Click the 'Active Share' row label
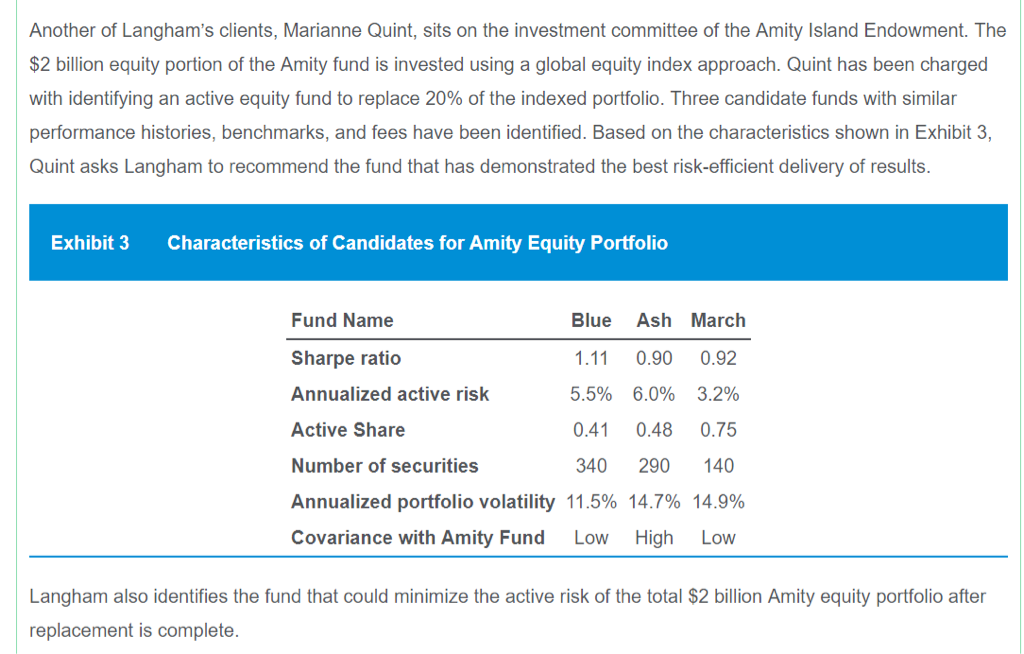 tap(348, 430)
